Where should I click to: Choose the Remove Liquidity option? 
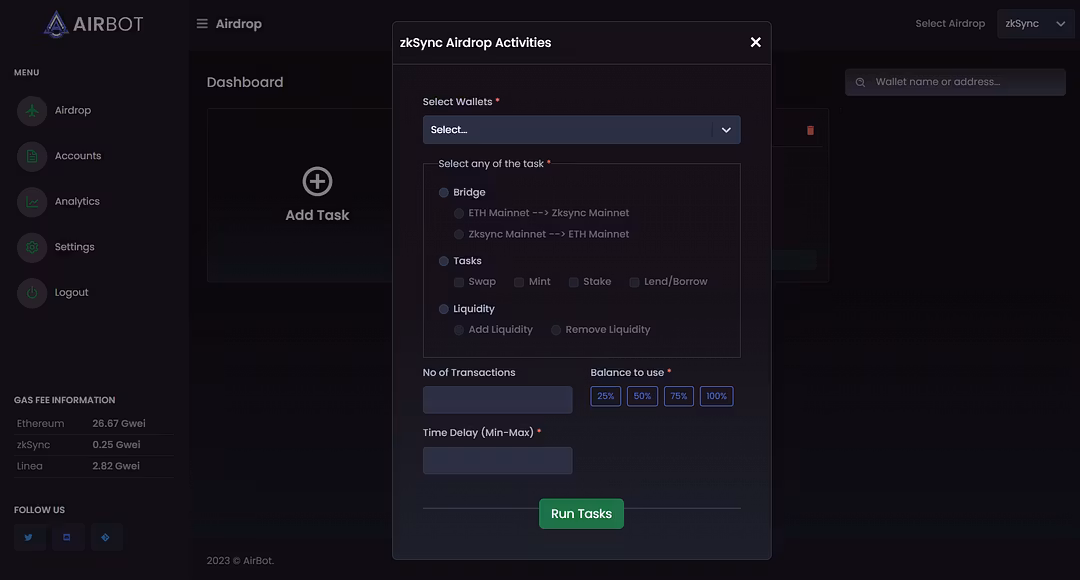(556, 331)
